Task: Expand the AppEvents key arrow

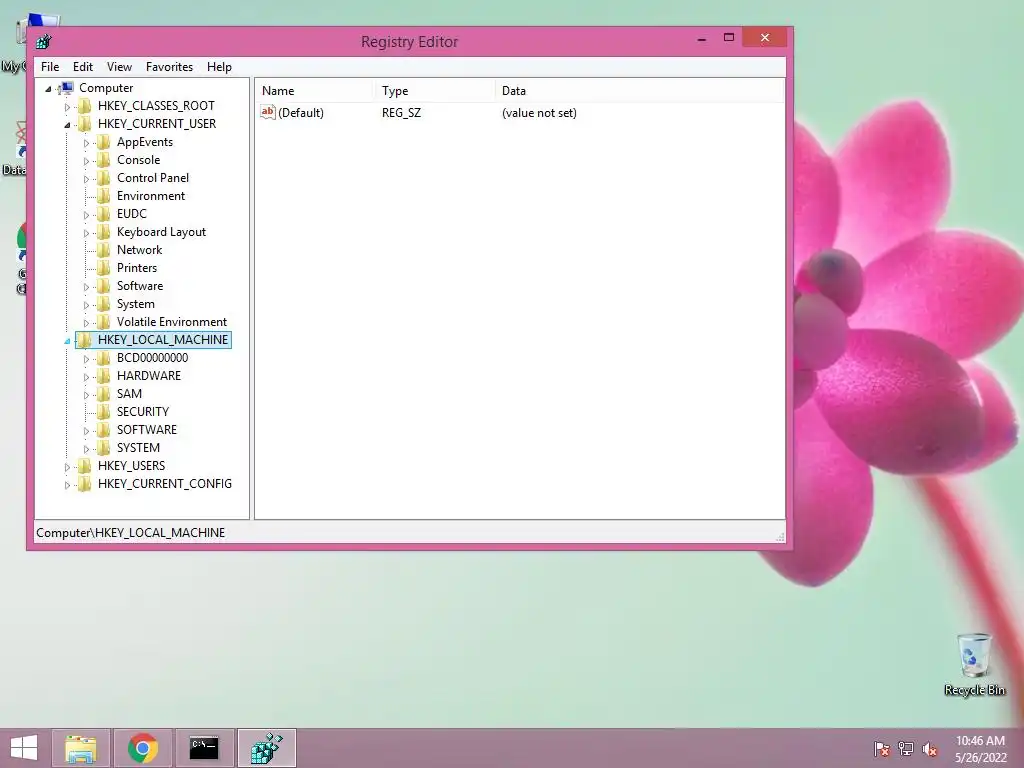Action: coord(86,142)
